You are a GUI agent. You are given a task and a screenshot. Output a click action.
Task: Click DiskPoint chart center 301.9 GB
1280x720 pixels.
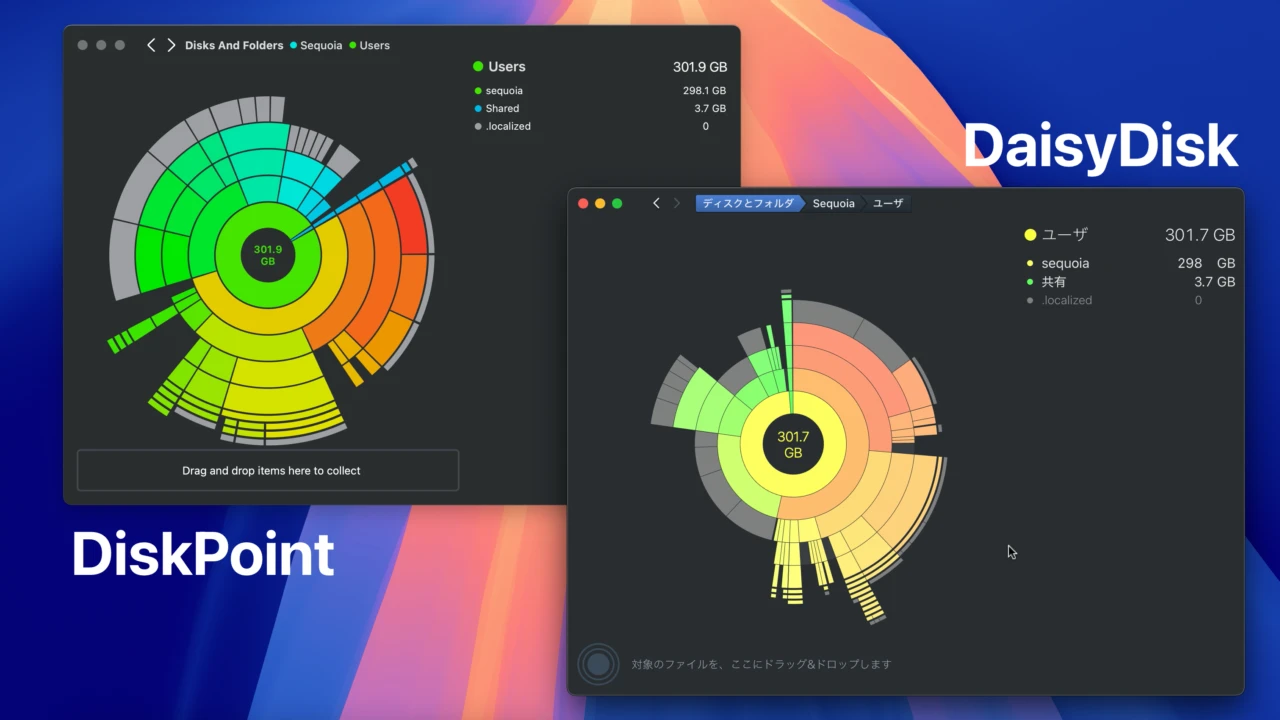coord(268,255)
